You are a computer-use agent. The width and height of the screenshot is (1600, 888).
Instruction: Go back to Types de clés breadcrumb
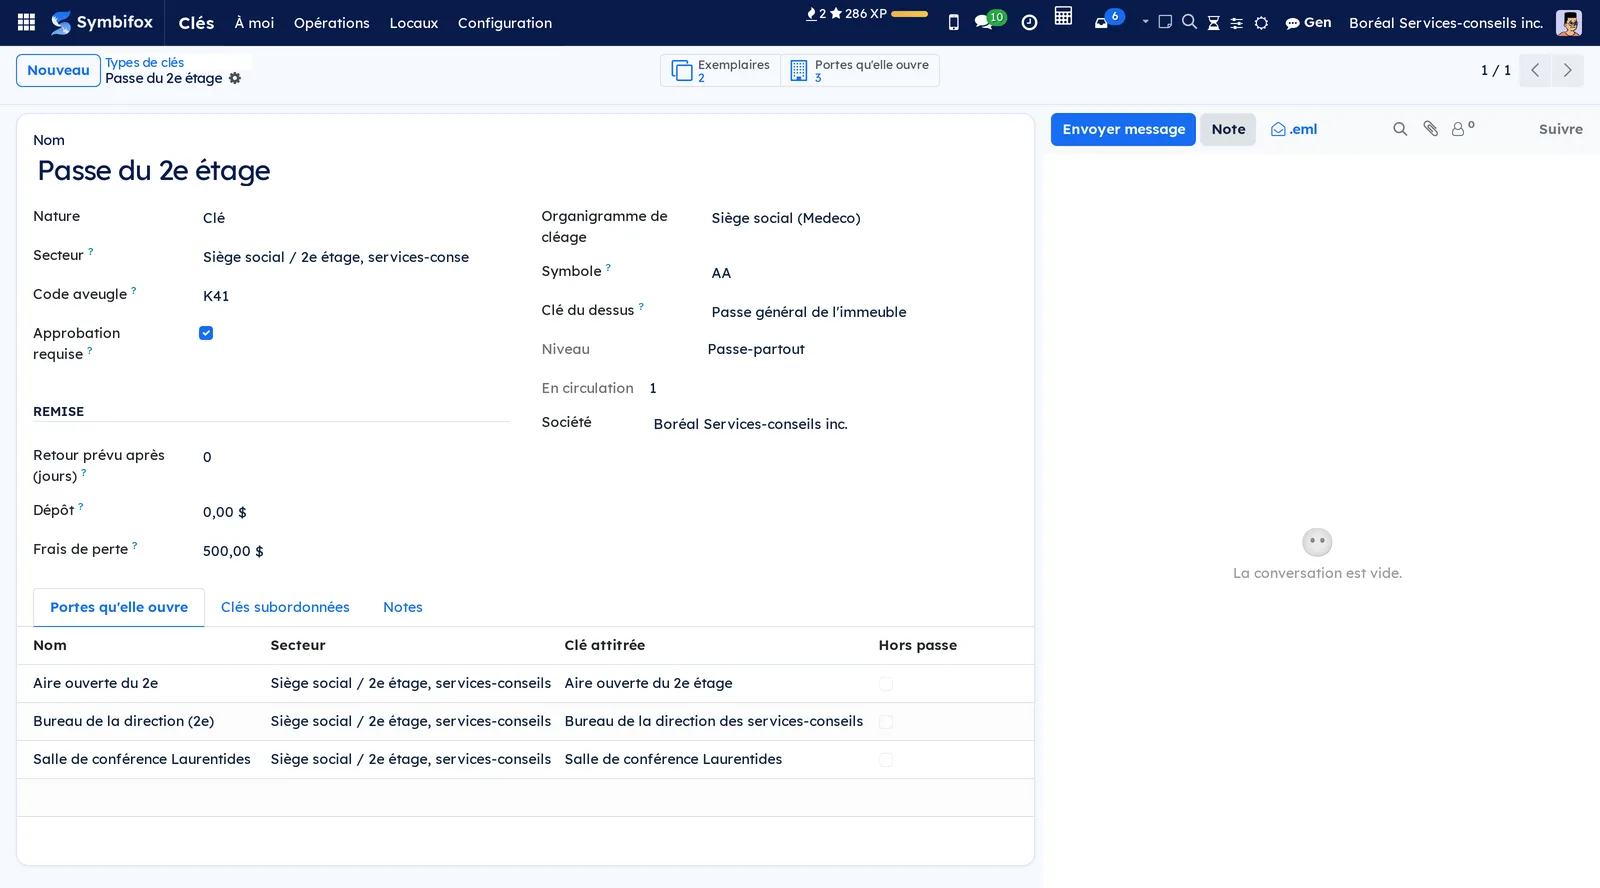145,62
